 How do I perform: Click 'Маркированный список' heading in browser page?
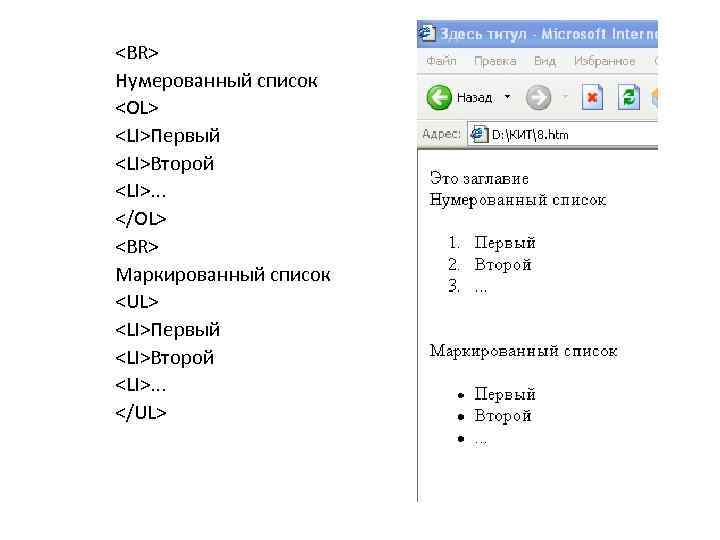pyautogui.click(x=523, y=351)
